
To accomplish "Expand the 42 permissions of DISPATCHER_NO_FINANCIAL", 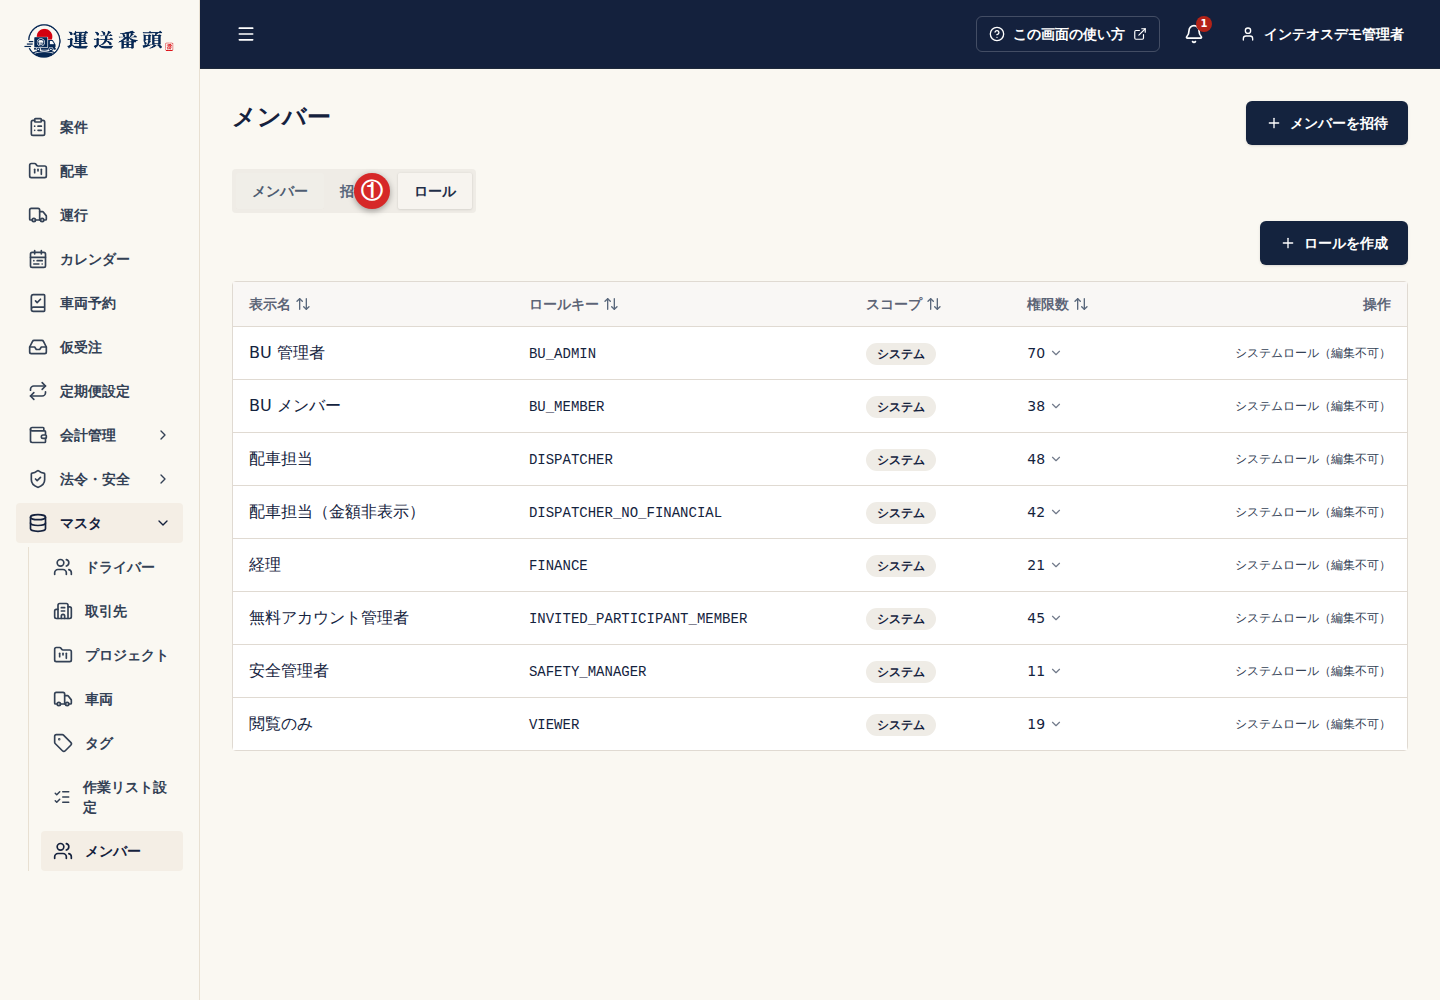I will (x=1044, y=512).
